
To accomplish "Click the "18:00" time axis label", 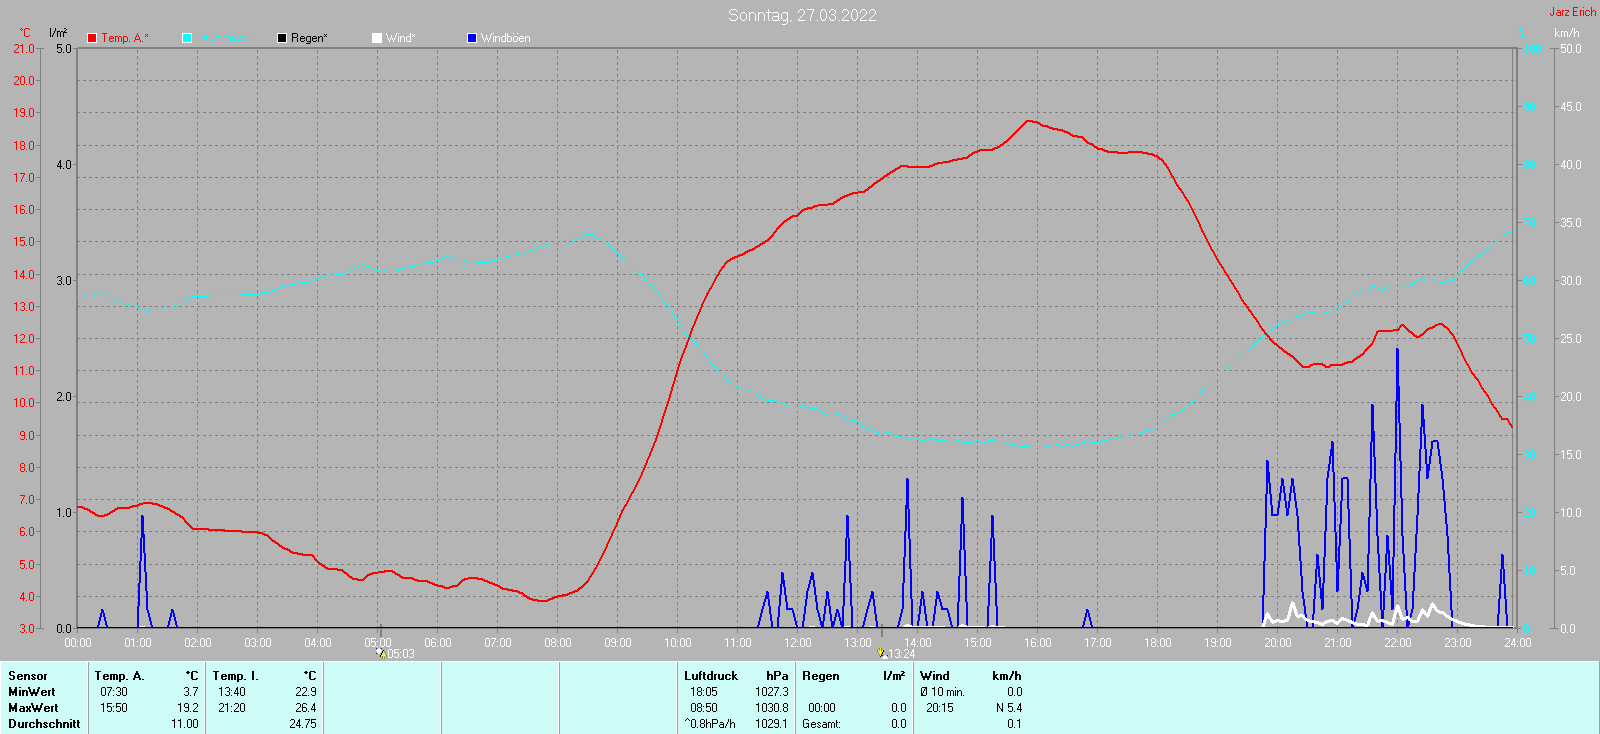I will [1158, 643].
